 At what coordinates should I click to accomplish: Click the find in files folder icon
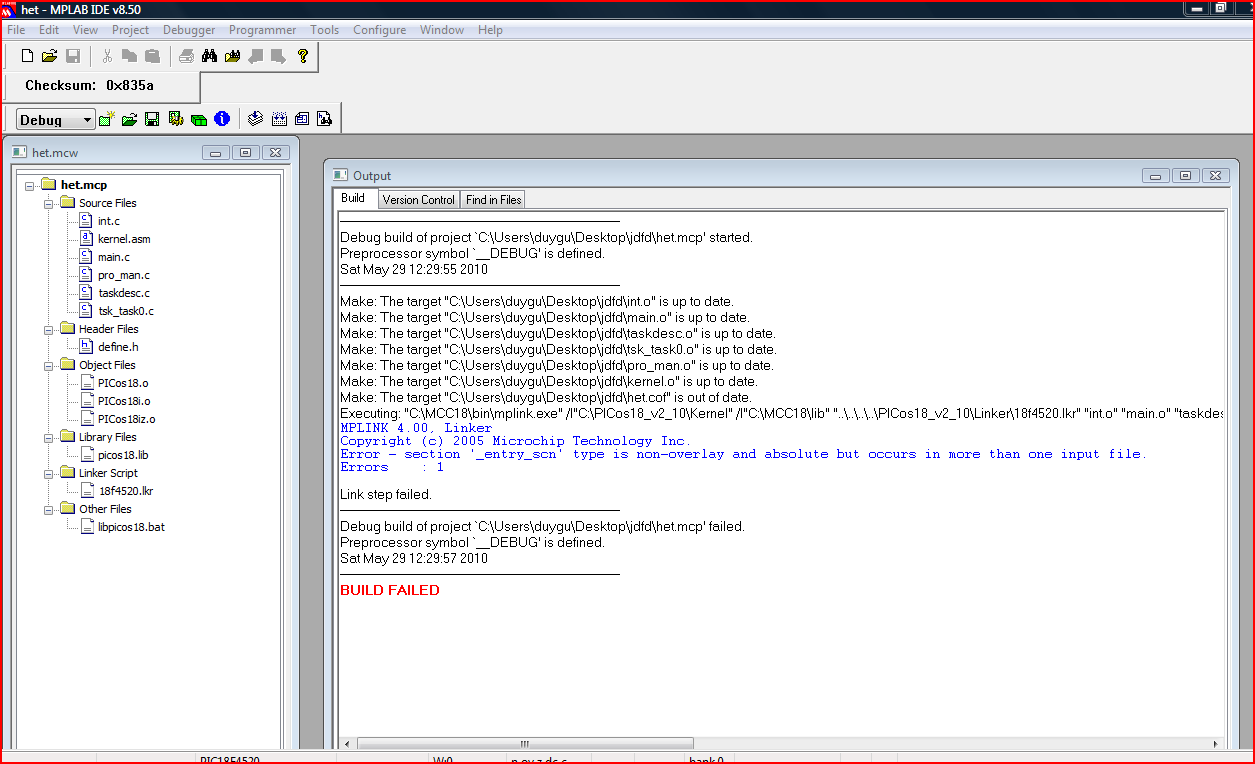pos(232,56)
